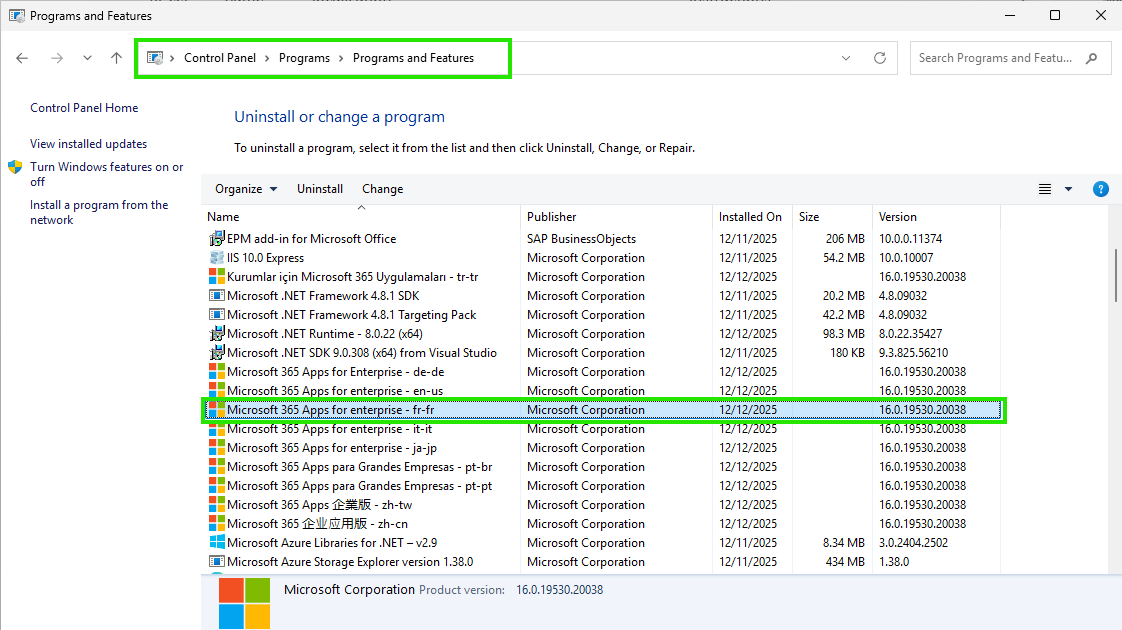Expand the chevron after Programs breadcrumb

click(x=341, y=58)
